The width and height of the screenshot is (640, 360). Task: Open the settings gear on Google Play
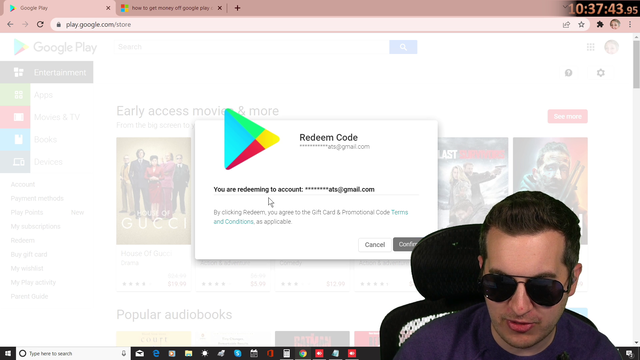coord(600,73)
